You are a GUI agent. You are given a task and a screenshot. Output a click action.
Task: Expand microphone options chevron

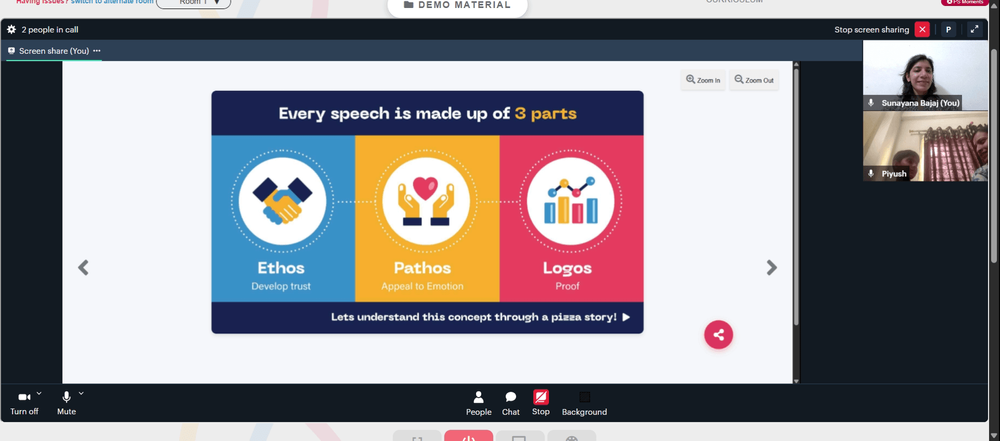(81, 393)
